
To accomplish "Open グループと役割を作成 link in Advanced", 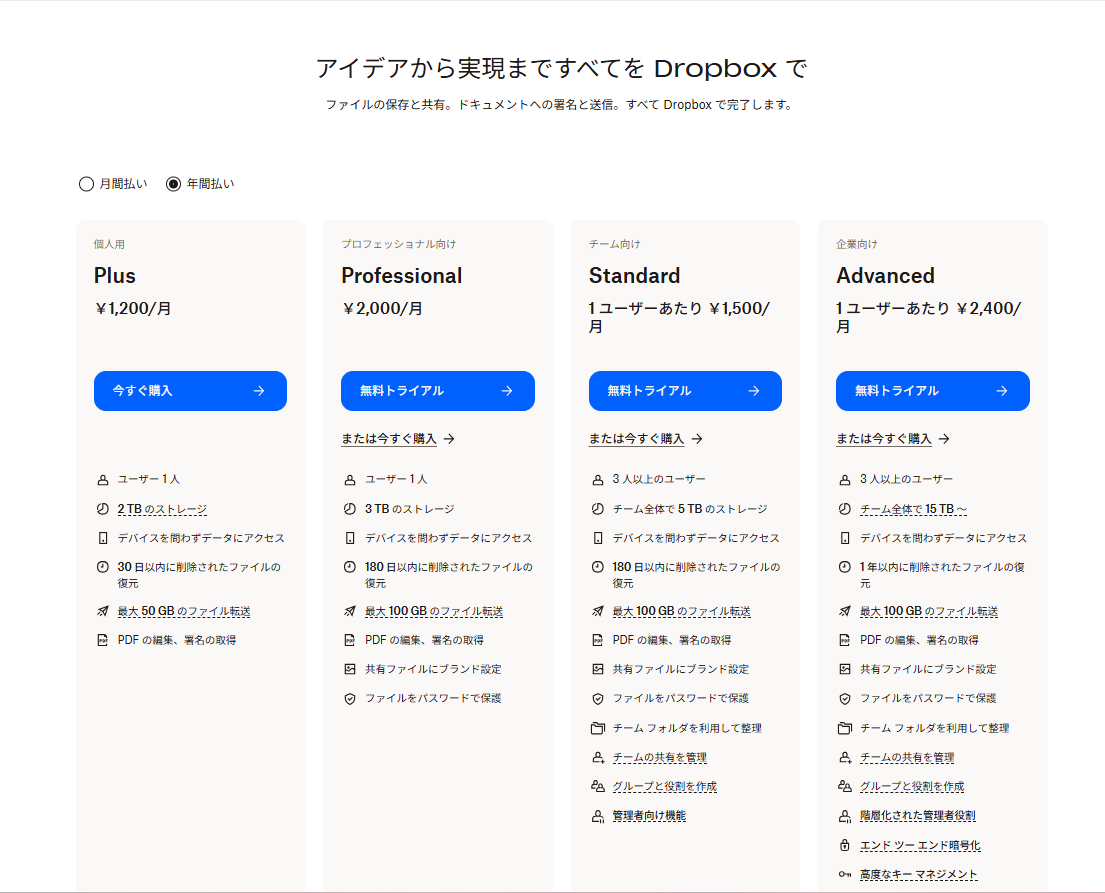I will point(912,787).
